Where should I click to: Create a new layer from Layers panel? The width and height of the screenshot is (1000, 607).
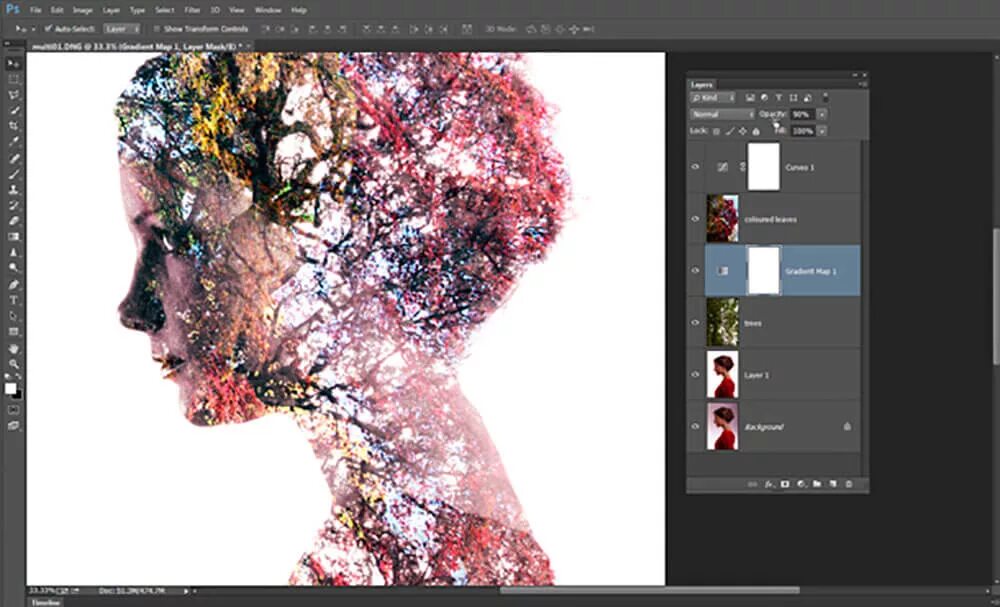click(x=833, y=485)
